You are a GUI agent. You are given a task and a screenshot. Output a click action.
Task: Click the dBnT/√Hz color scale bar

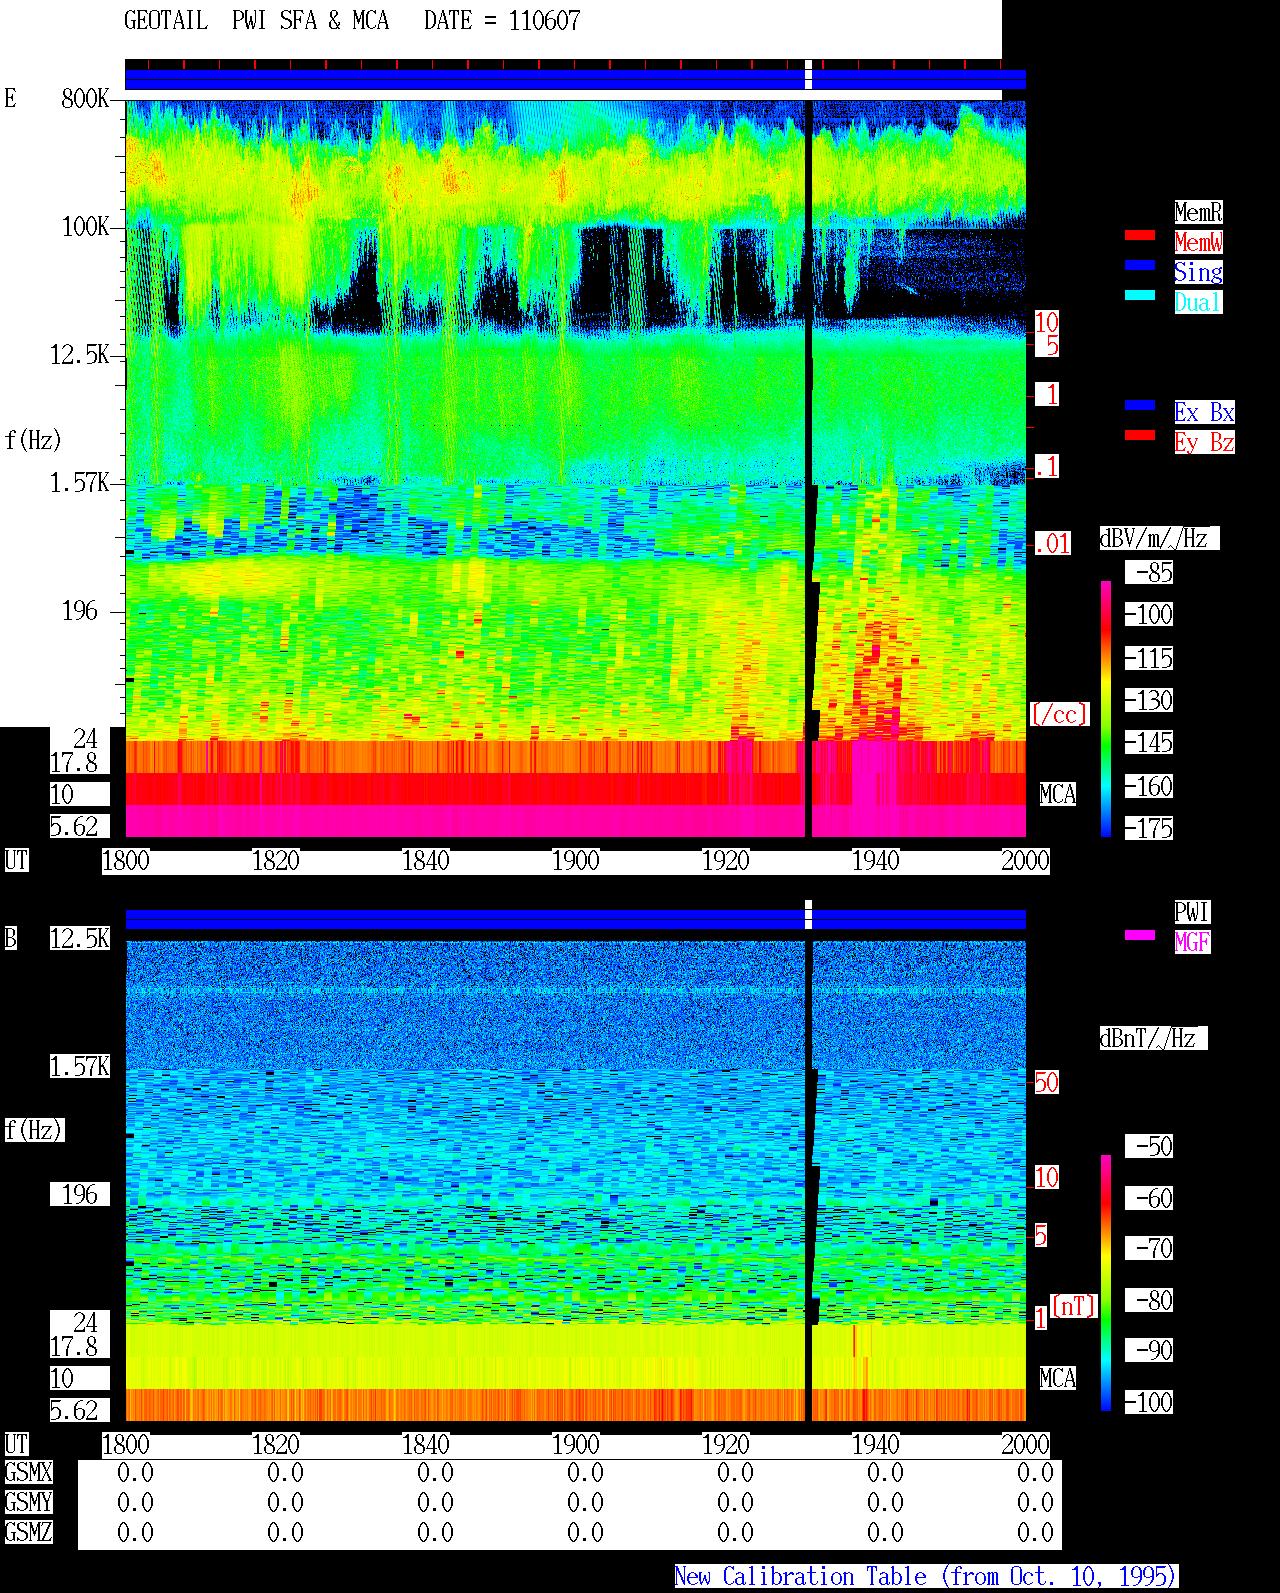click(x=1106, y=1283)
